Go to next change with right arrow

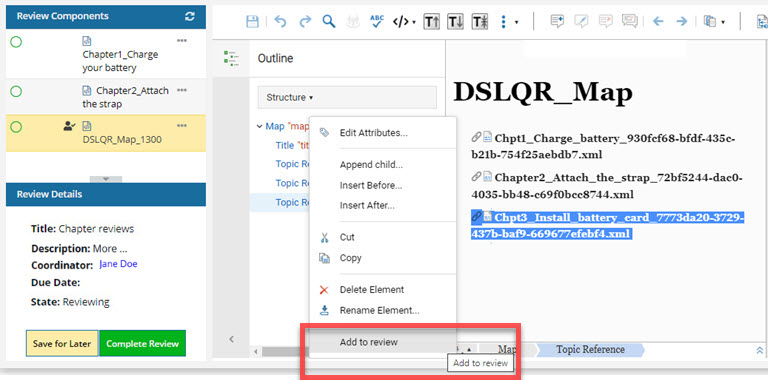click(x=681, y=22)
